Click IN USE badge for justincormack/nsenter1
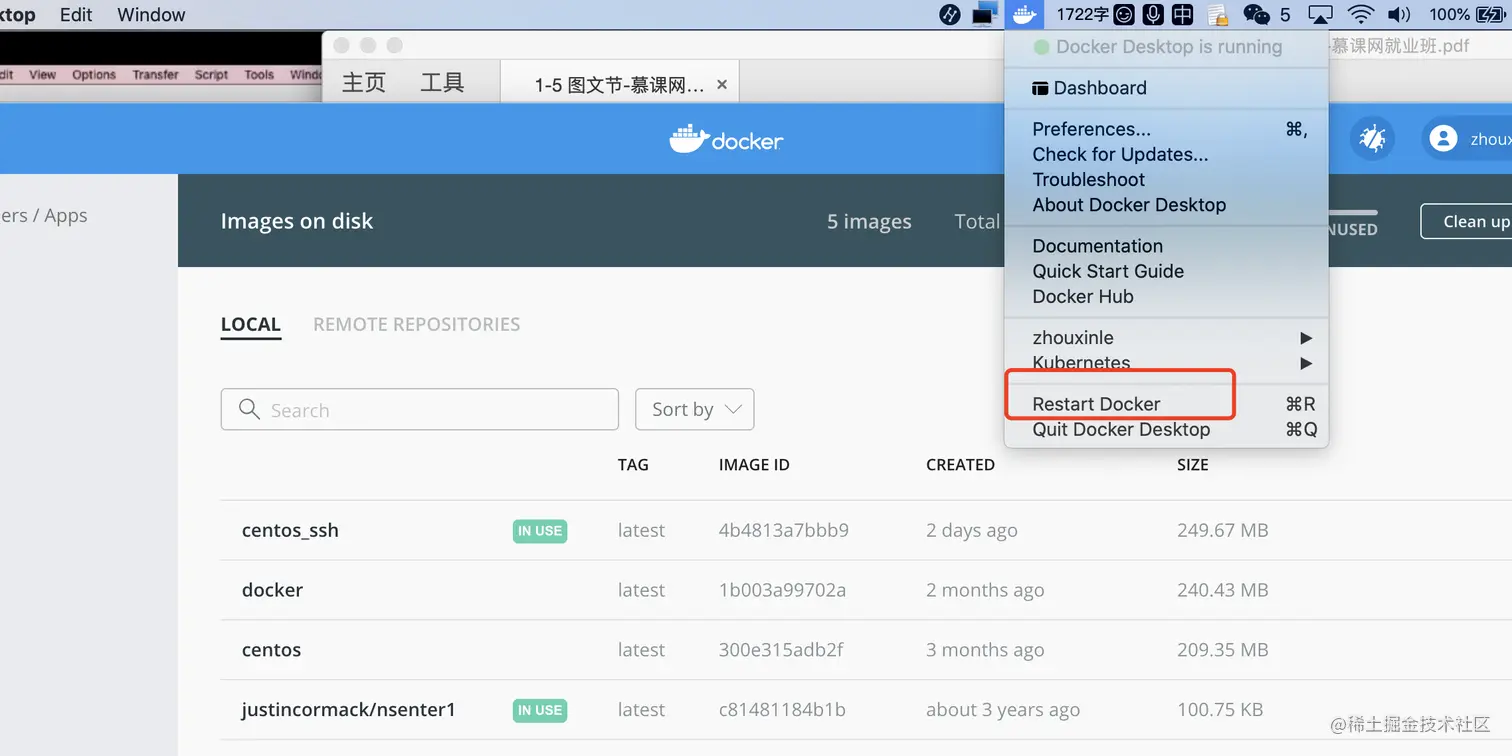The image size is (1512, 756). tap(540, 711)
